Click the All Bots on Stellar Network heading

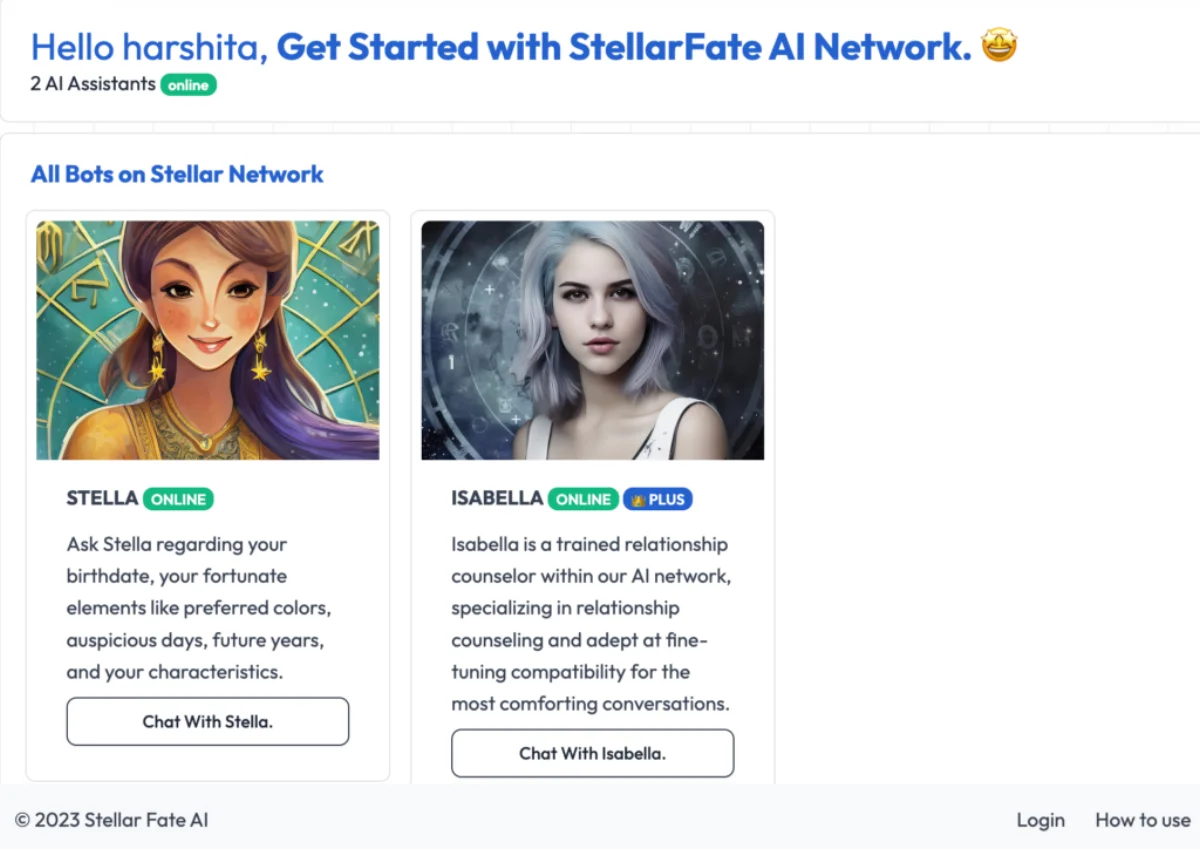(176, 174)
